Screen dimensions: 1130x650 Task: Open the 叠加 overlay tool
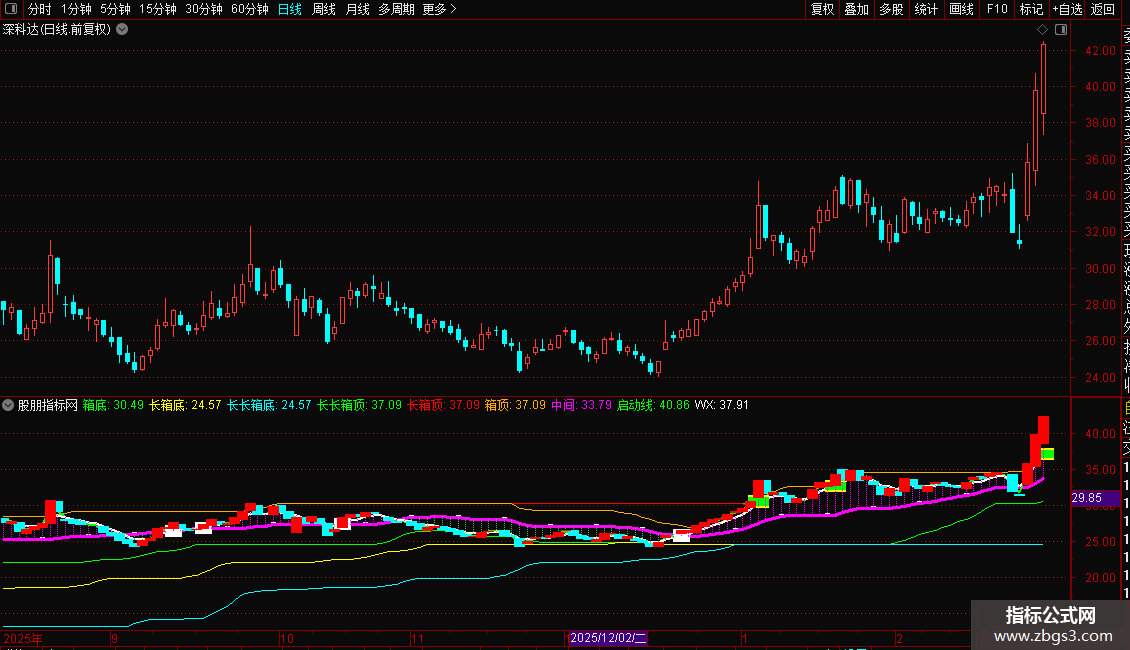pos(856,9)
